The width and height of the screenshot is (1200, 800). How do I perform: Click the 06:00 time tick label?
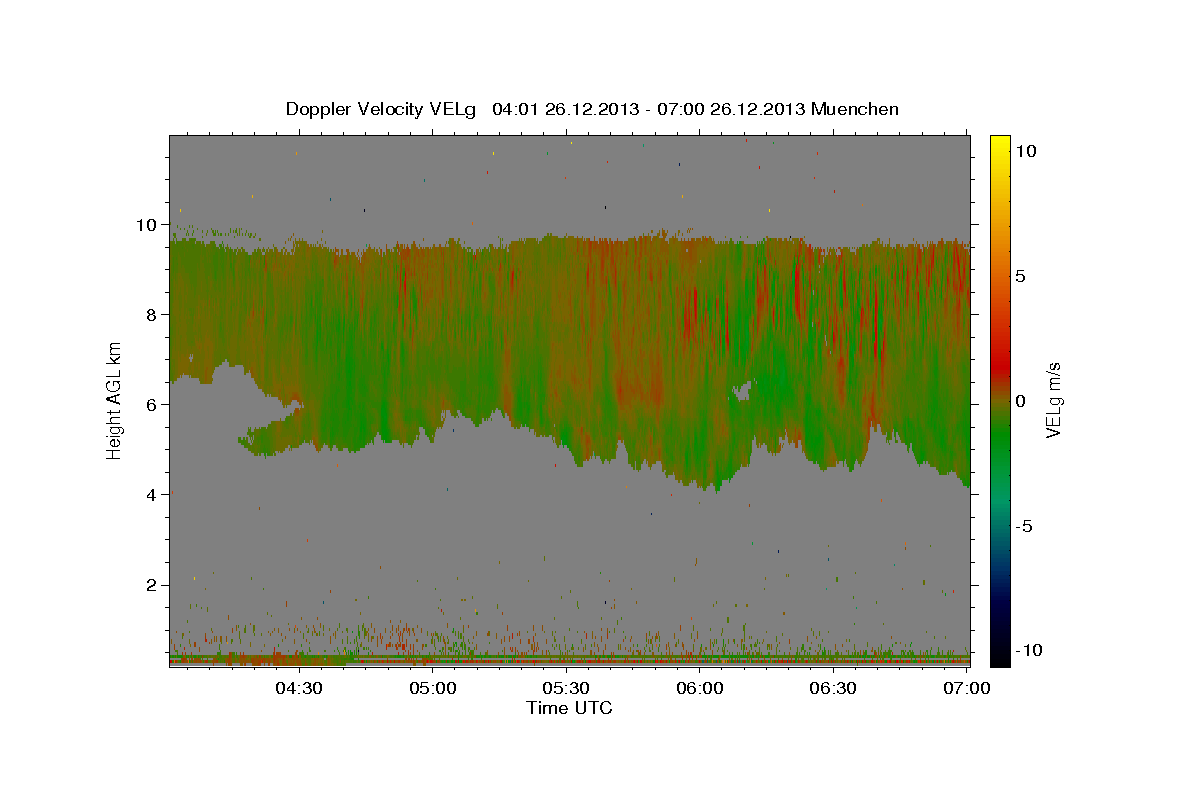[x=699, y=688]
